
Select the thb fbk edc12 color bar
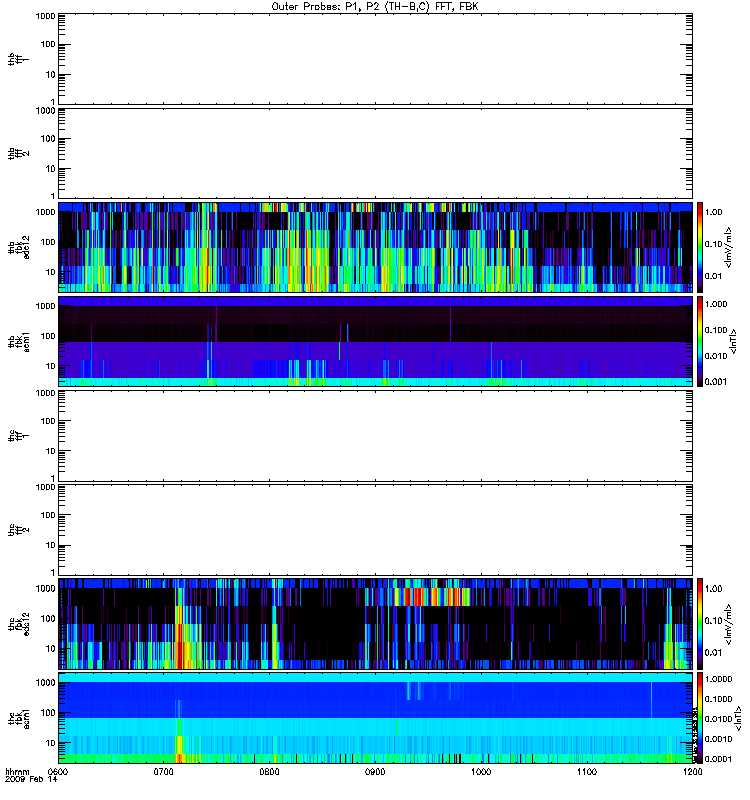click(x=700, y=247)
